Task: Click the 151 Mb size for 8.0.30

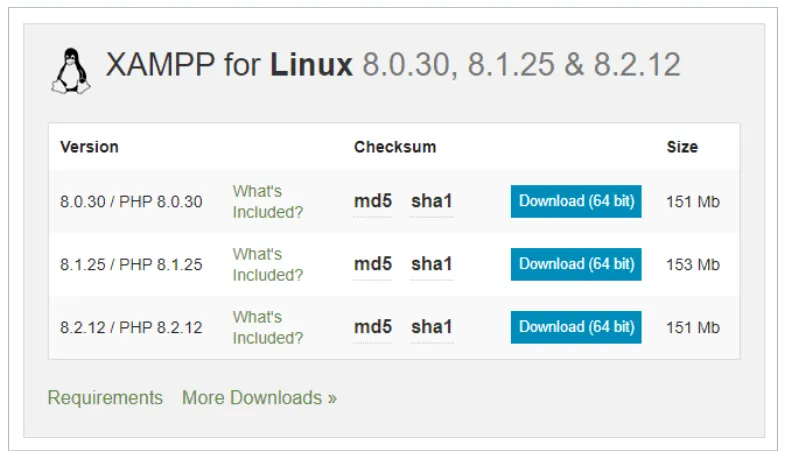Action: [x=693, y=202]
